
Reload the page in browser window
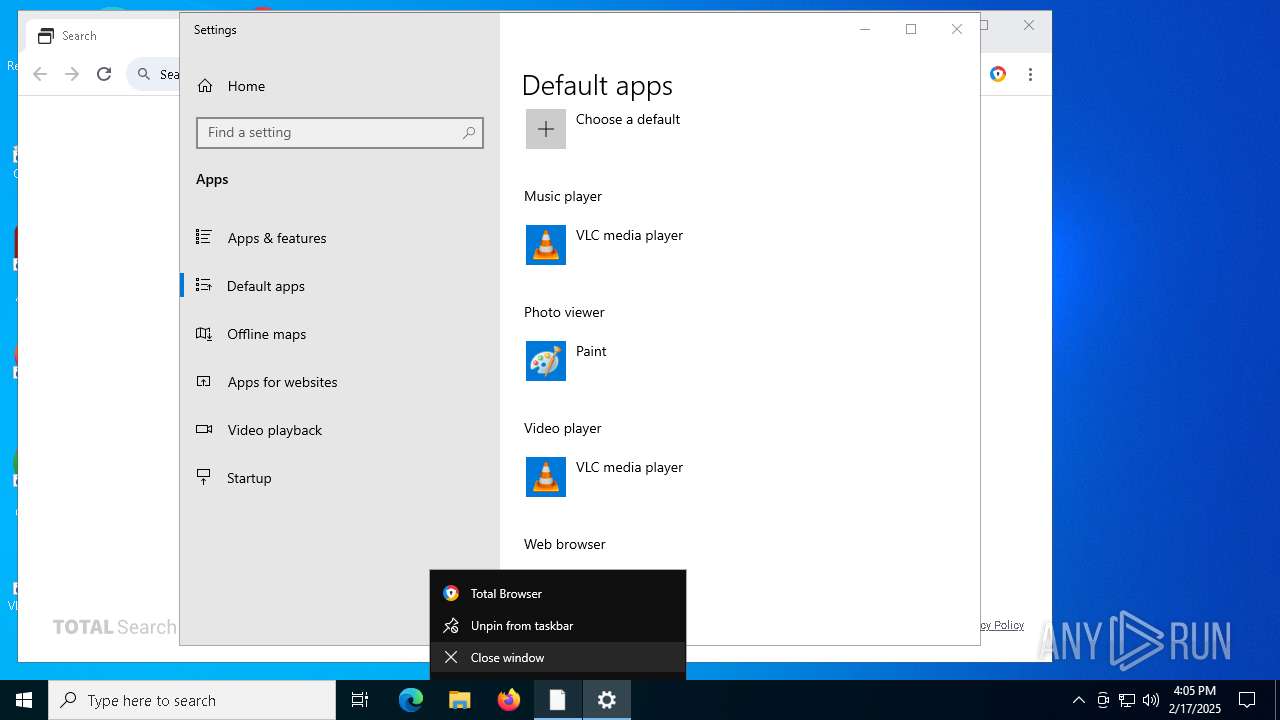coord(104,74)
